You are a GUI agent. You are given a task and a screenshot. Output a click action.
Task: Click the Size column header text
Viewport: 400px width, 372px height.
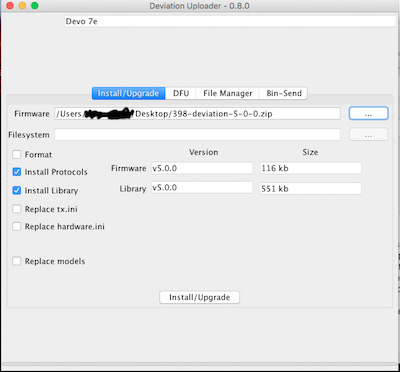coord(310,152)
